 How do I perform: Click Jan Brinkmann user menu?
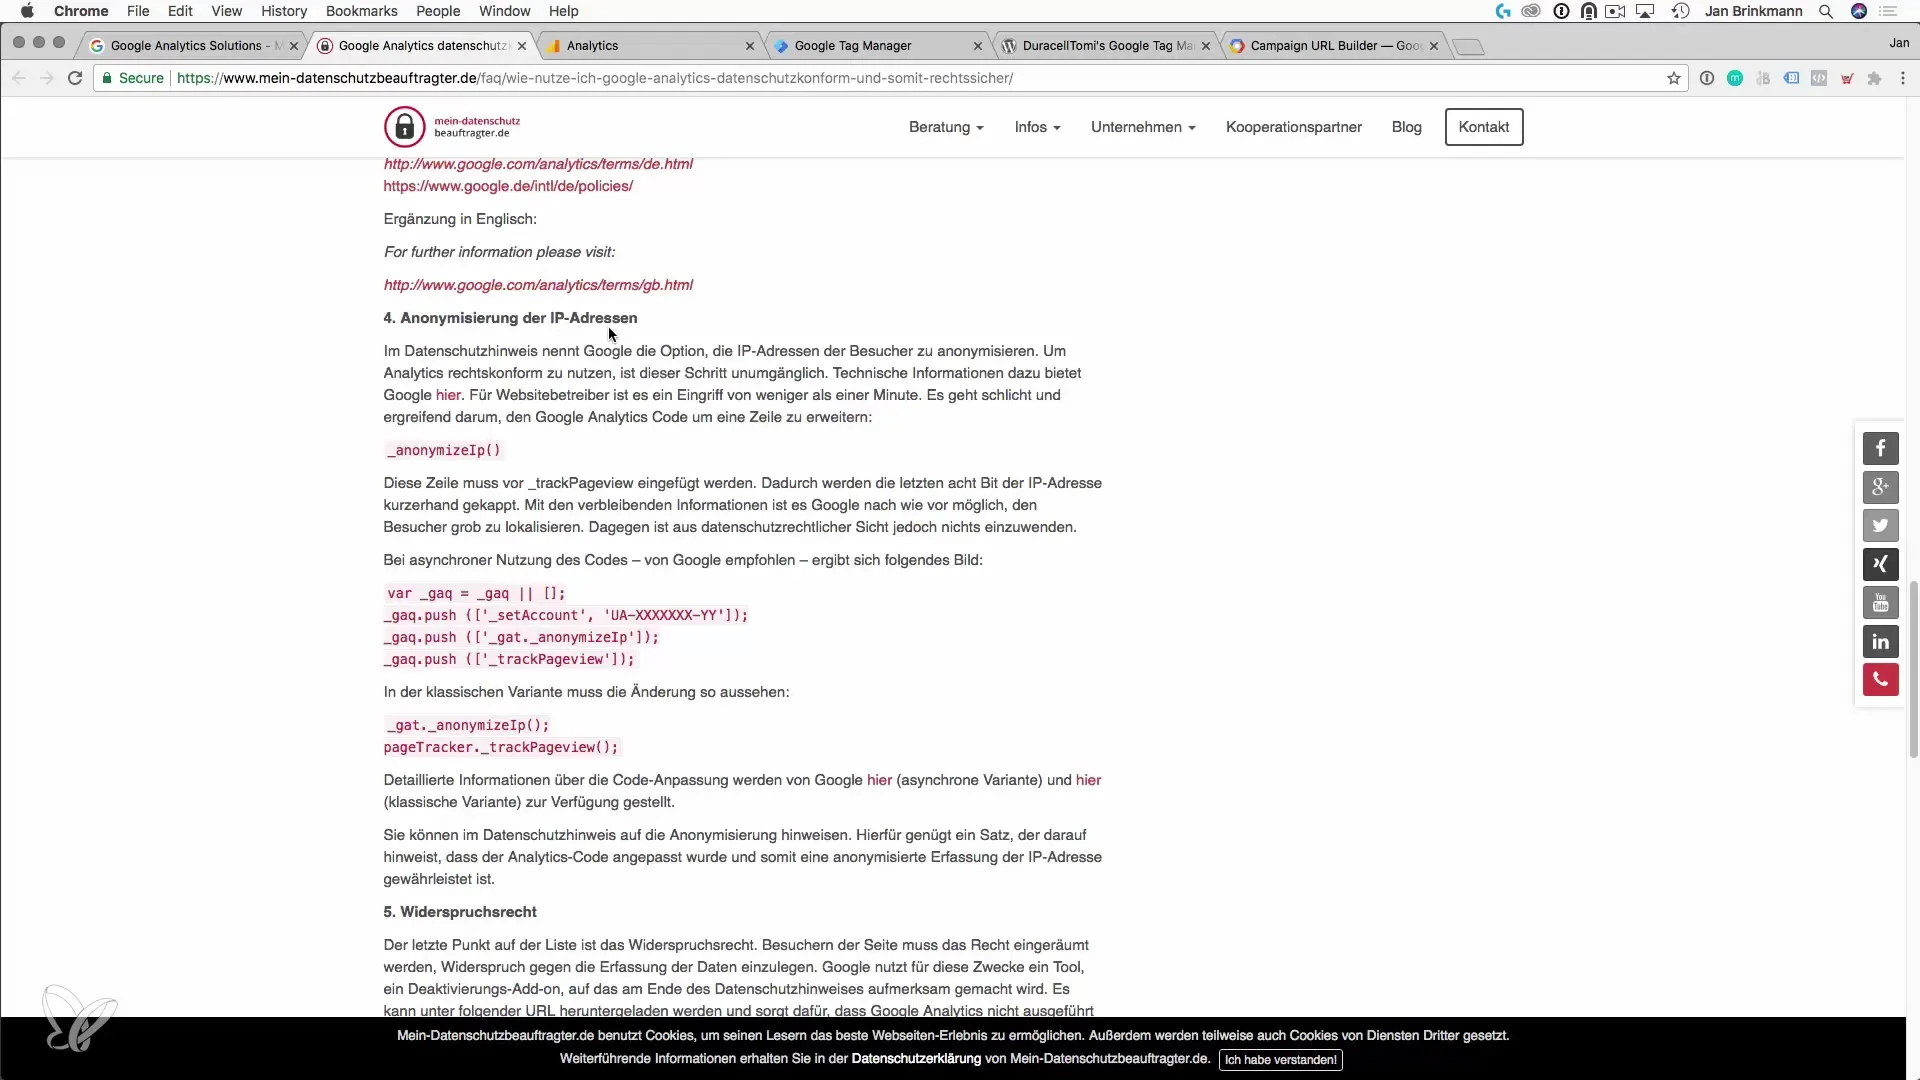pyautogui.click(x=1753, y=11)
